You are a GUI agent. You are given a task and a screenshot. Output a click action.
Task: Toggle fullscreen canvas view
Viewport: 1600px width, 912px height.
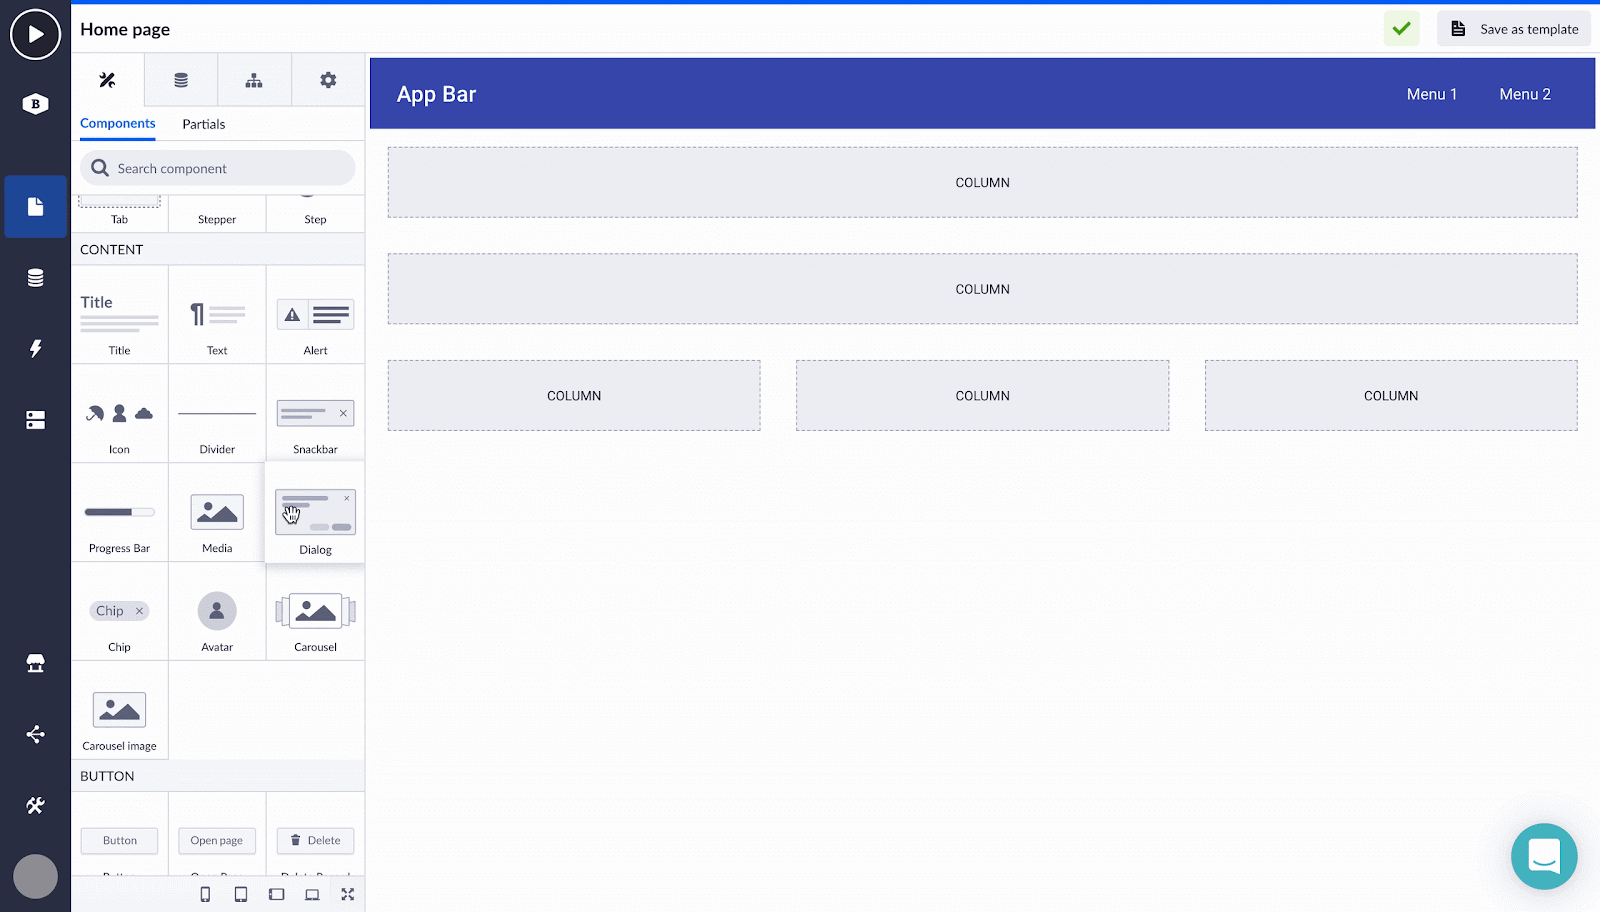pyautogui.click(x=348, y=894)
